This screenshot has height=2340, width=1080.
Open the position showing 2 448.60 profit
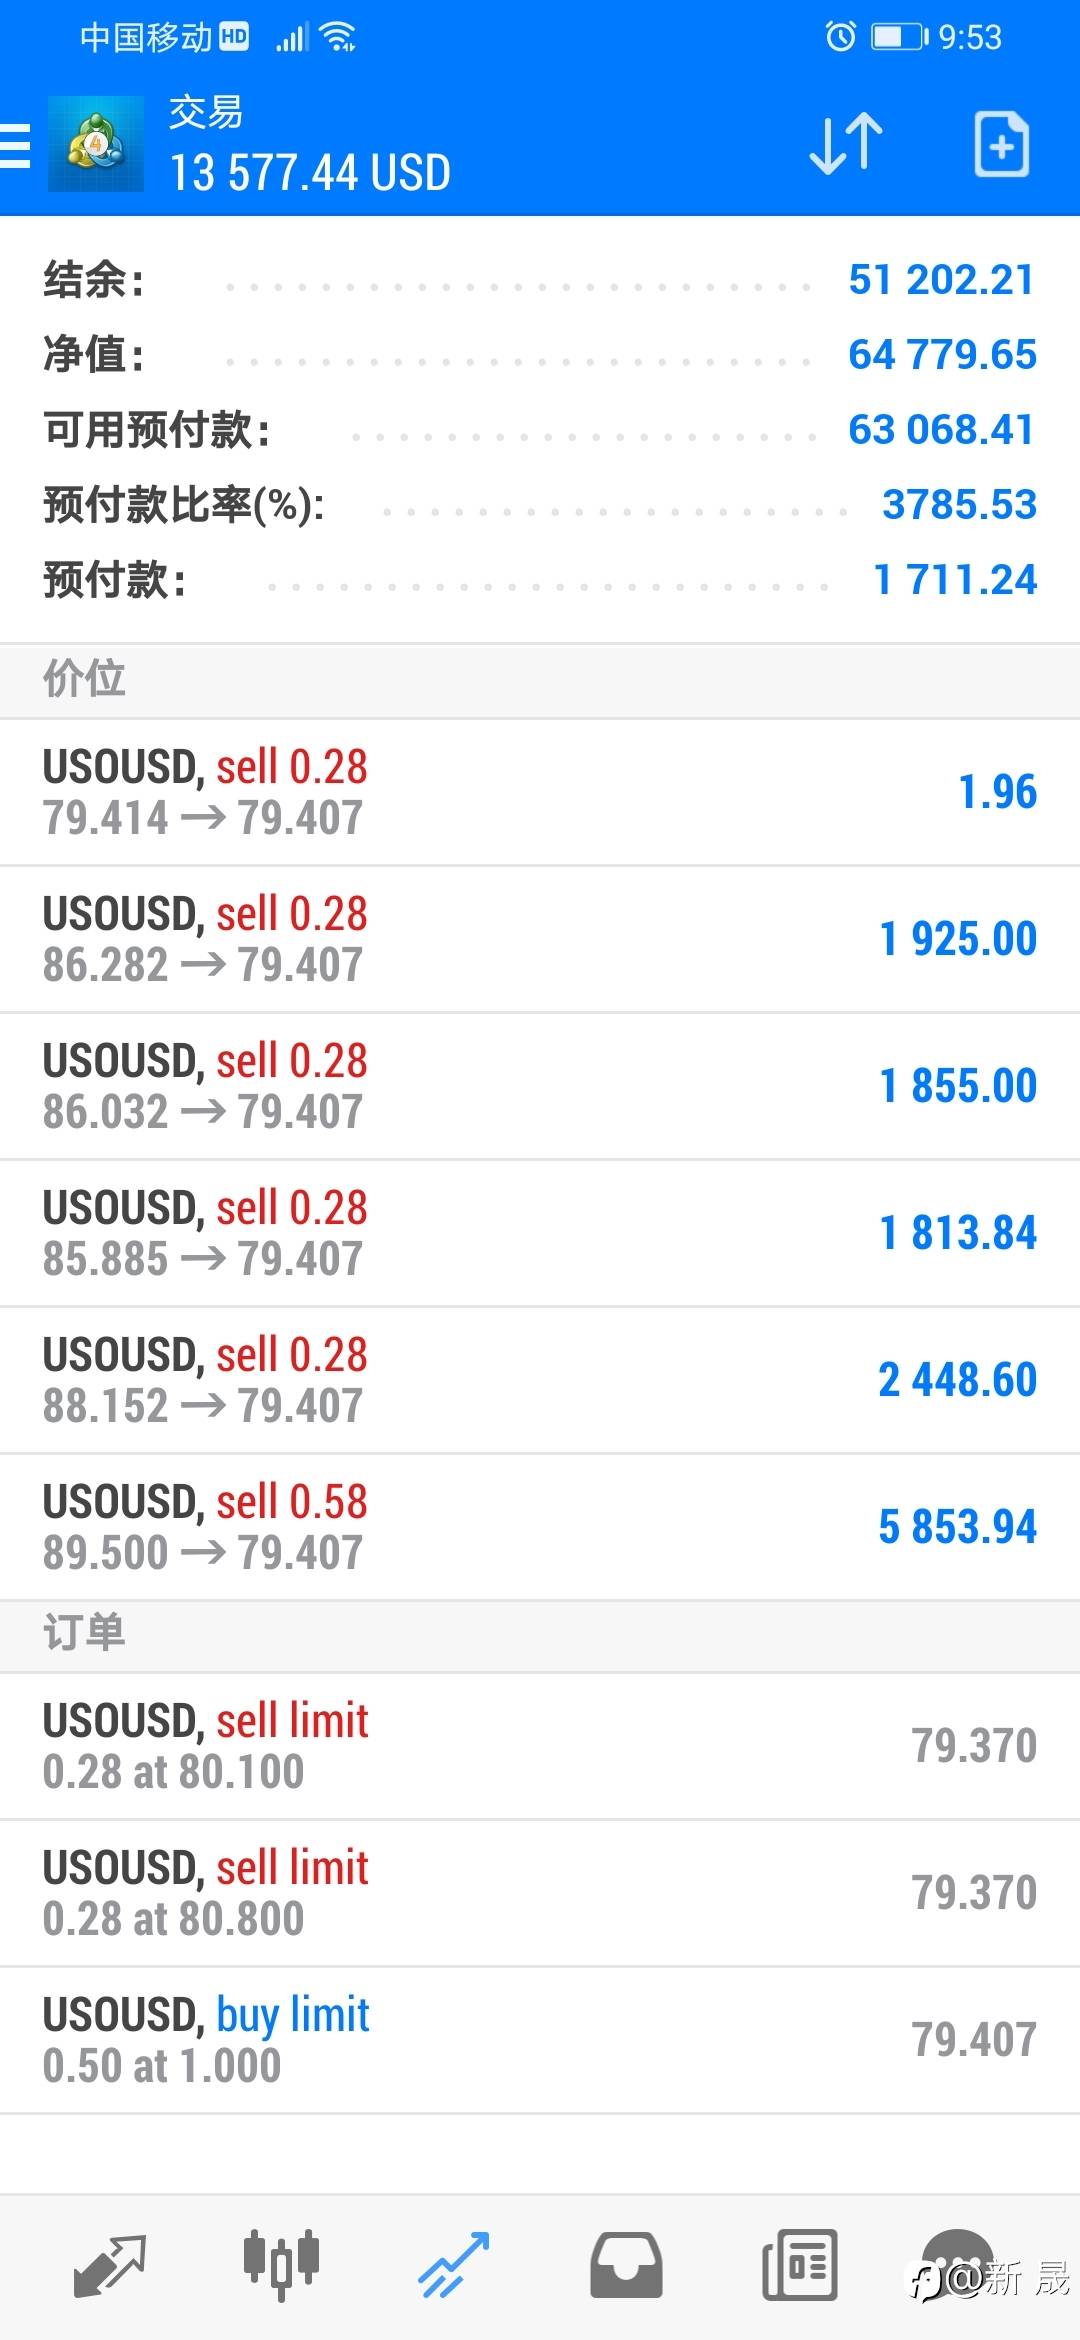pyautogui.click(x=540, y=1380)
